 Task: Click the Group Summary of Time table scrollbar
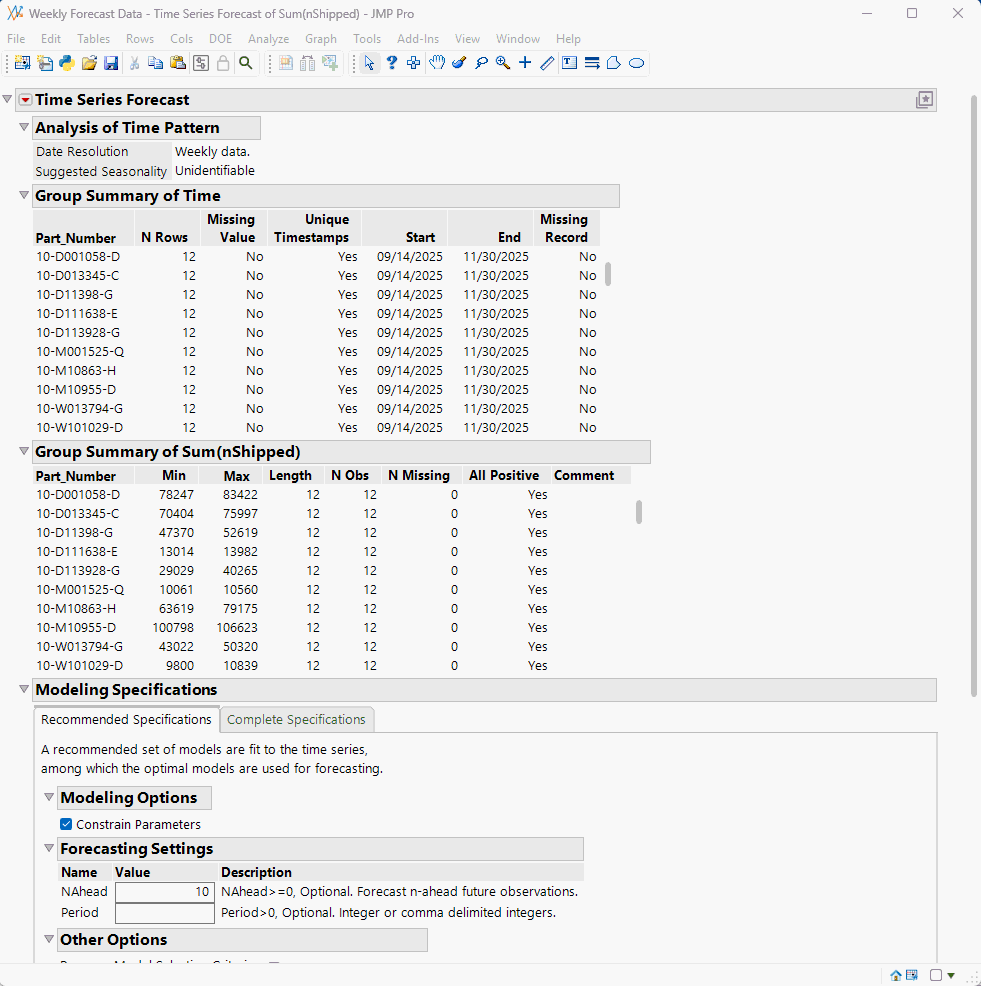(x=607, y=274)
